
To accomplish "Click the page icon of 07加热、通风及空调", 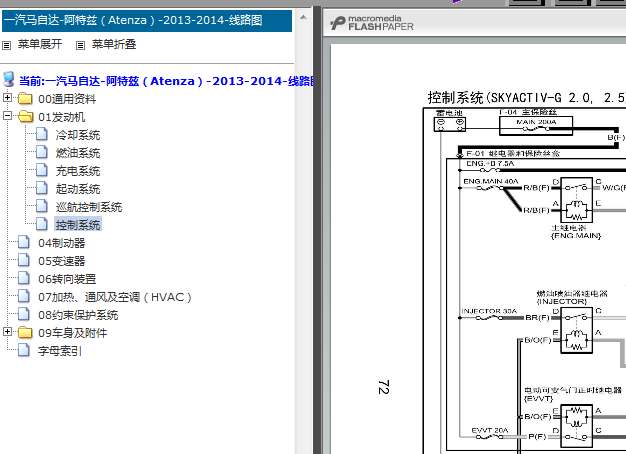I will point(24,296).
